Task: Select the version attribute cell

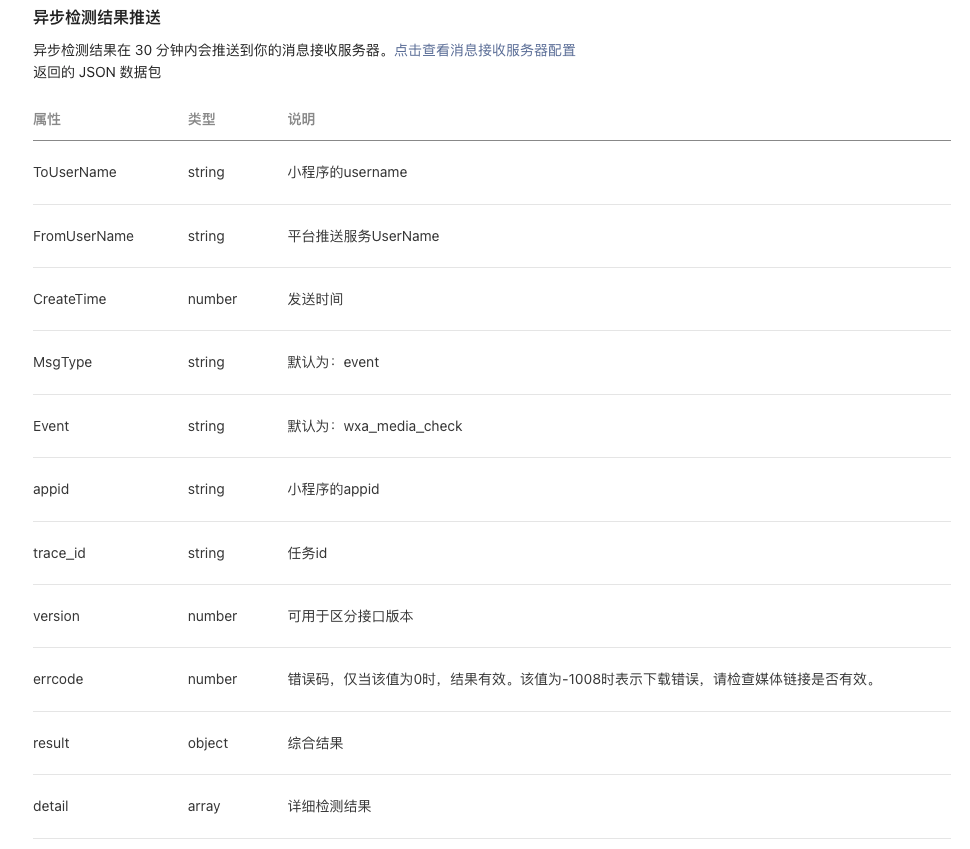Action: pyautogui.click(x=56, y=616)
